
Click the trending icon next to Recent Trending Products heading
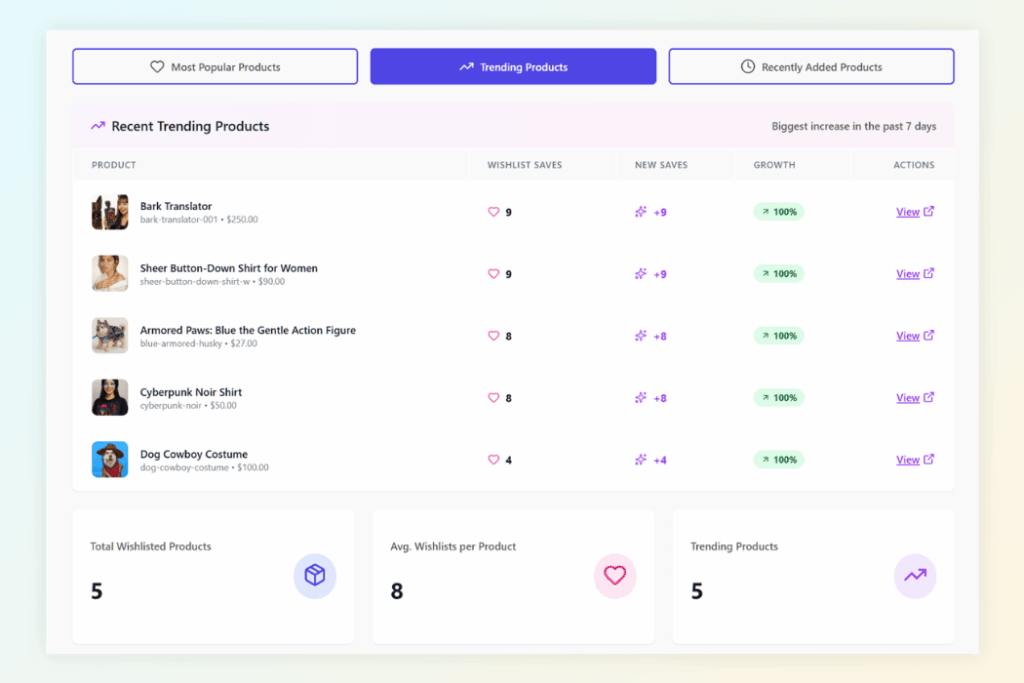pos(97,126)
